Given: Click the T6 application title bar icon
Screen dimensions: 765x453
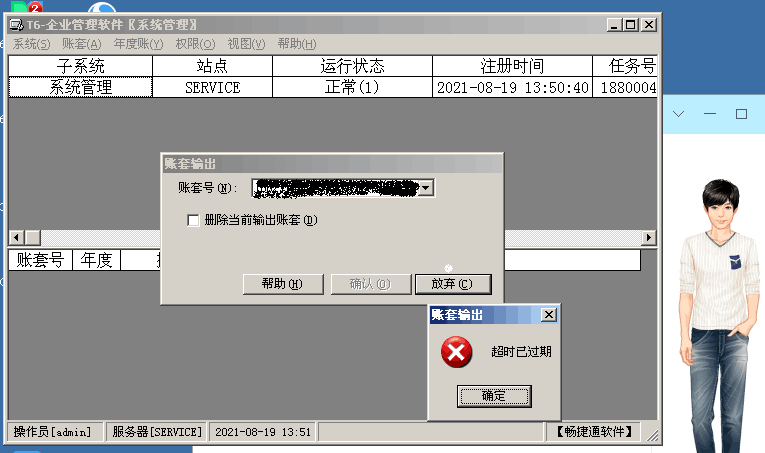Looking at the screenshot, I should [x=16, y=24].
